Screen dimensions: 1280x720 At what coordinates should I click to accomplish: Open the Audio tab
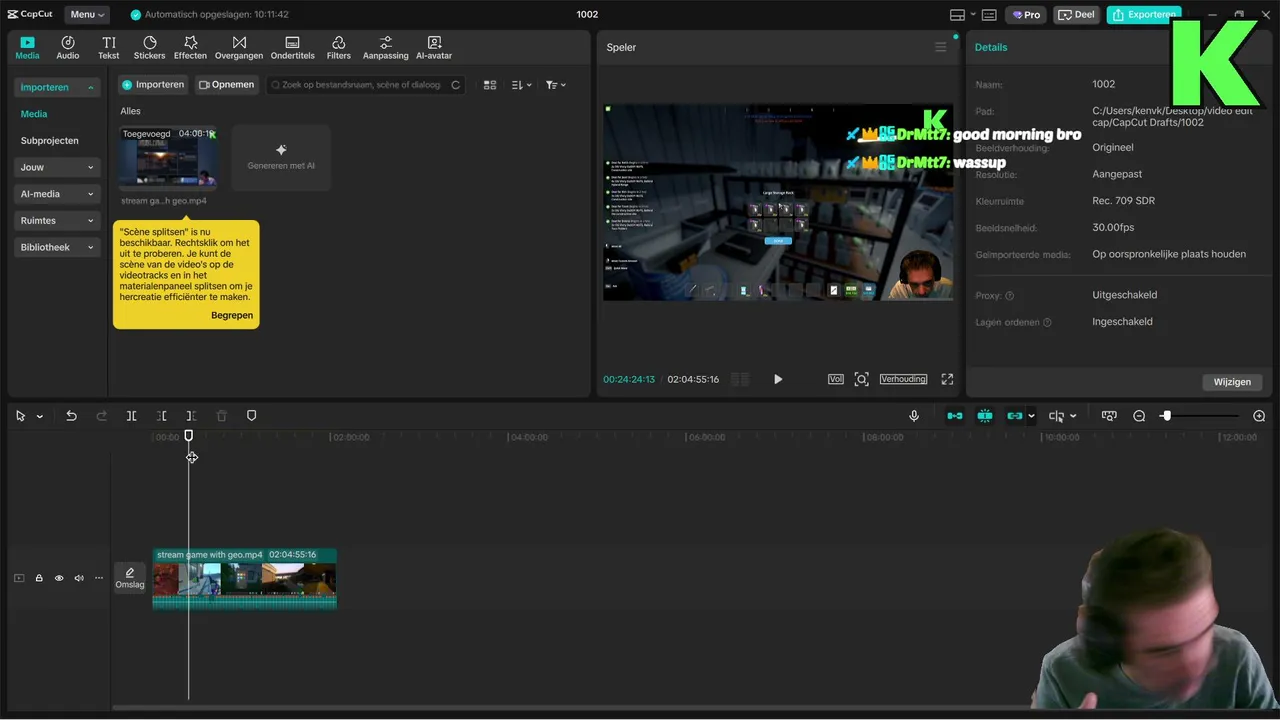[68, 47]
